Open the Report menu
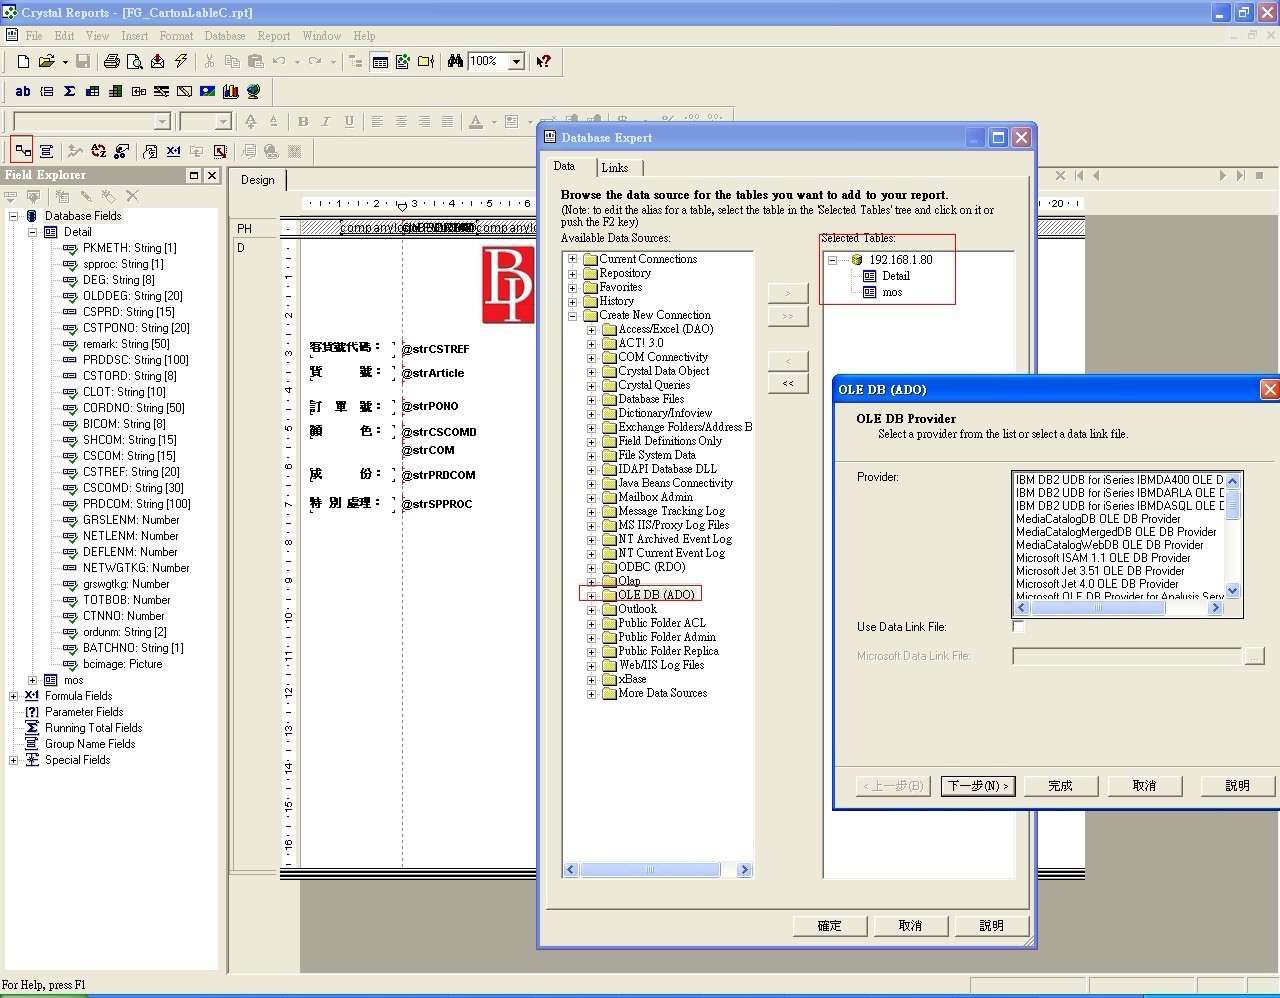The width and height of the screenshot is (1280, 998). click(x=273, y=36)
